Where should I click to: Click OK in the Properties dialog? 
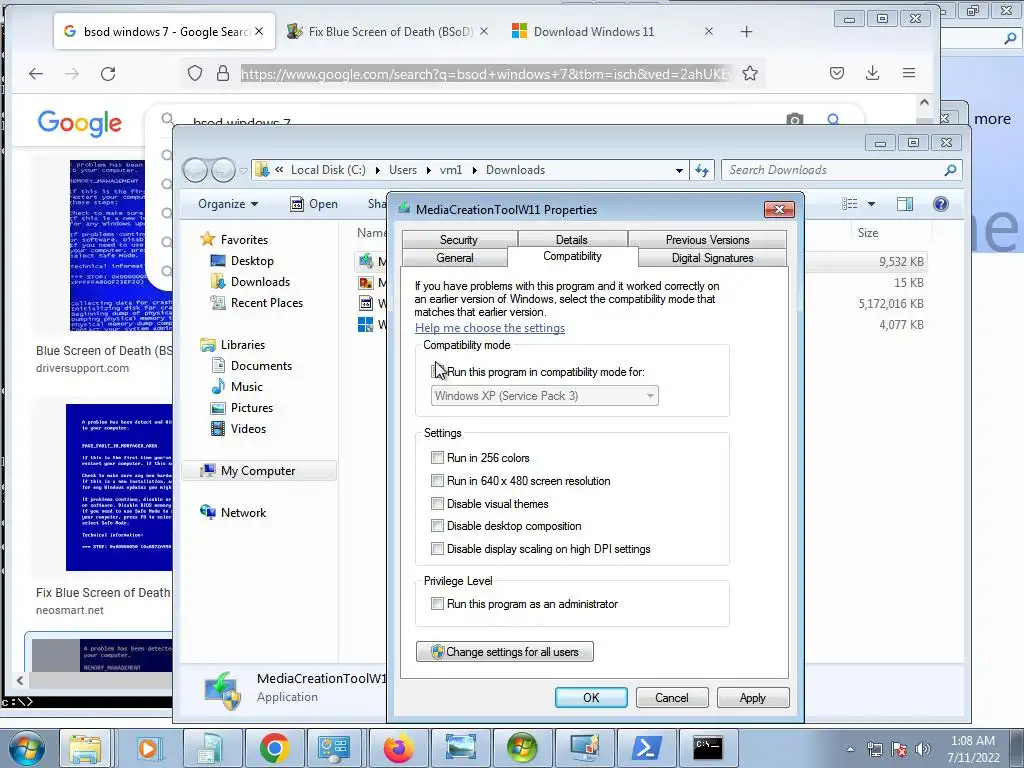[591, 697]
